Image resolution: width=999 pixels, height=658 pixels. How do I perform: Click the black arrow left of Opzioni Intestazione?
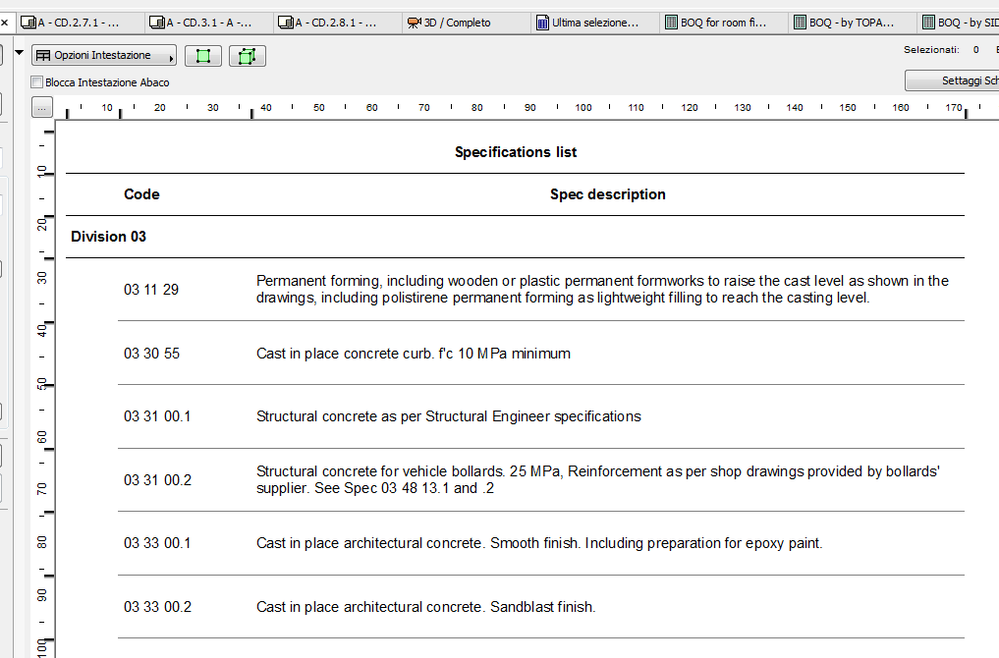19,53
